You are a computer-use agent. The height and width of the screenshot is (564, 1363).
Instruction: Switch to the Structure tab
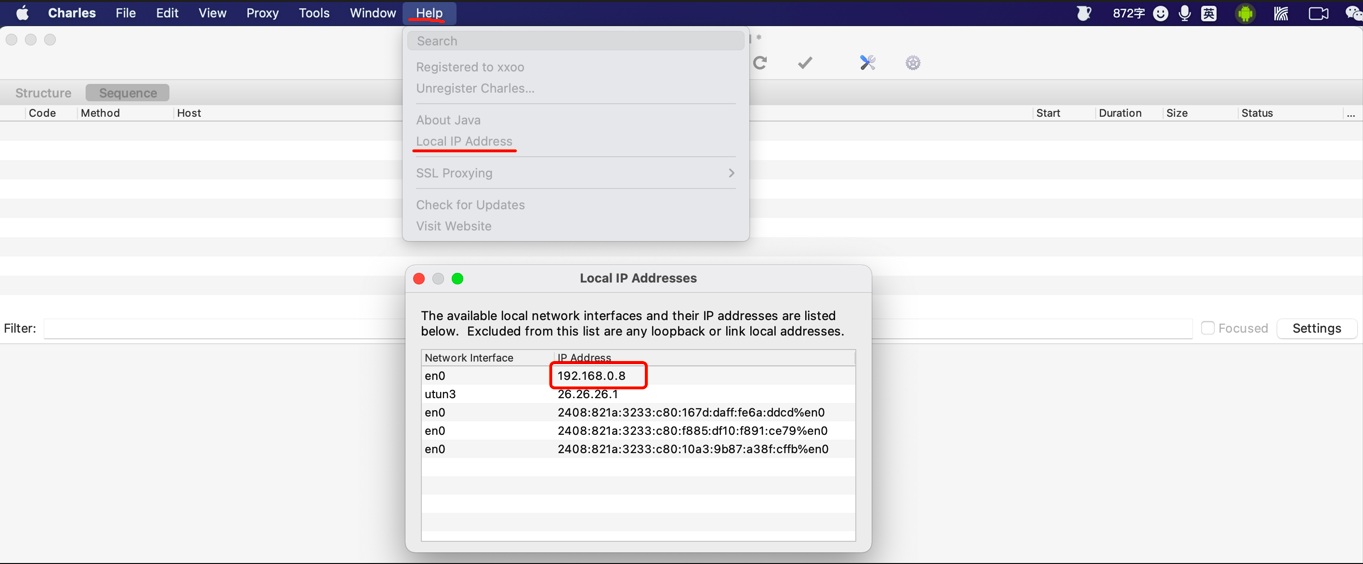tap(43, 93)
